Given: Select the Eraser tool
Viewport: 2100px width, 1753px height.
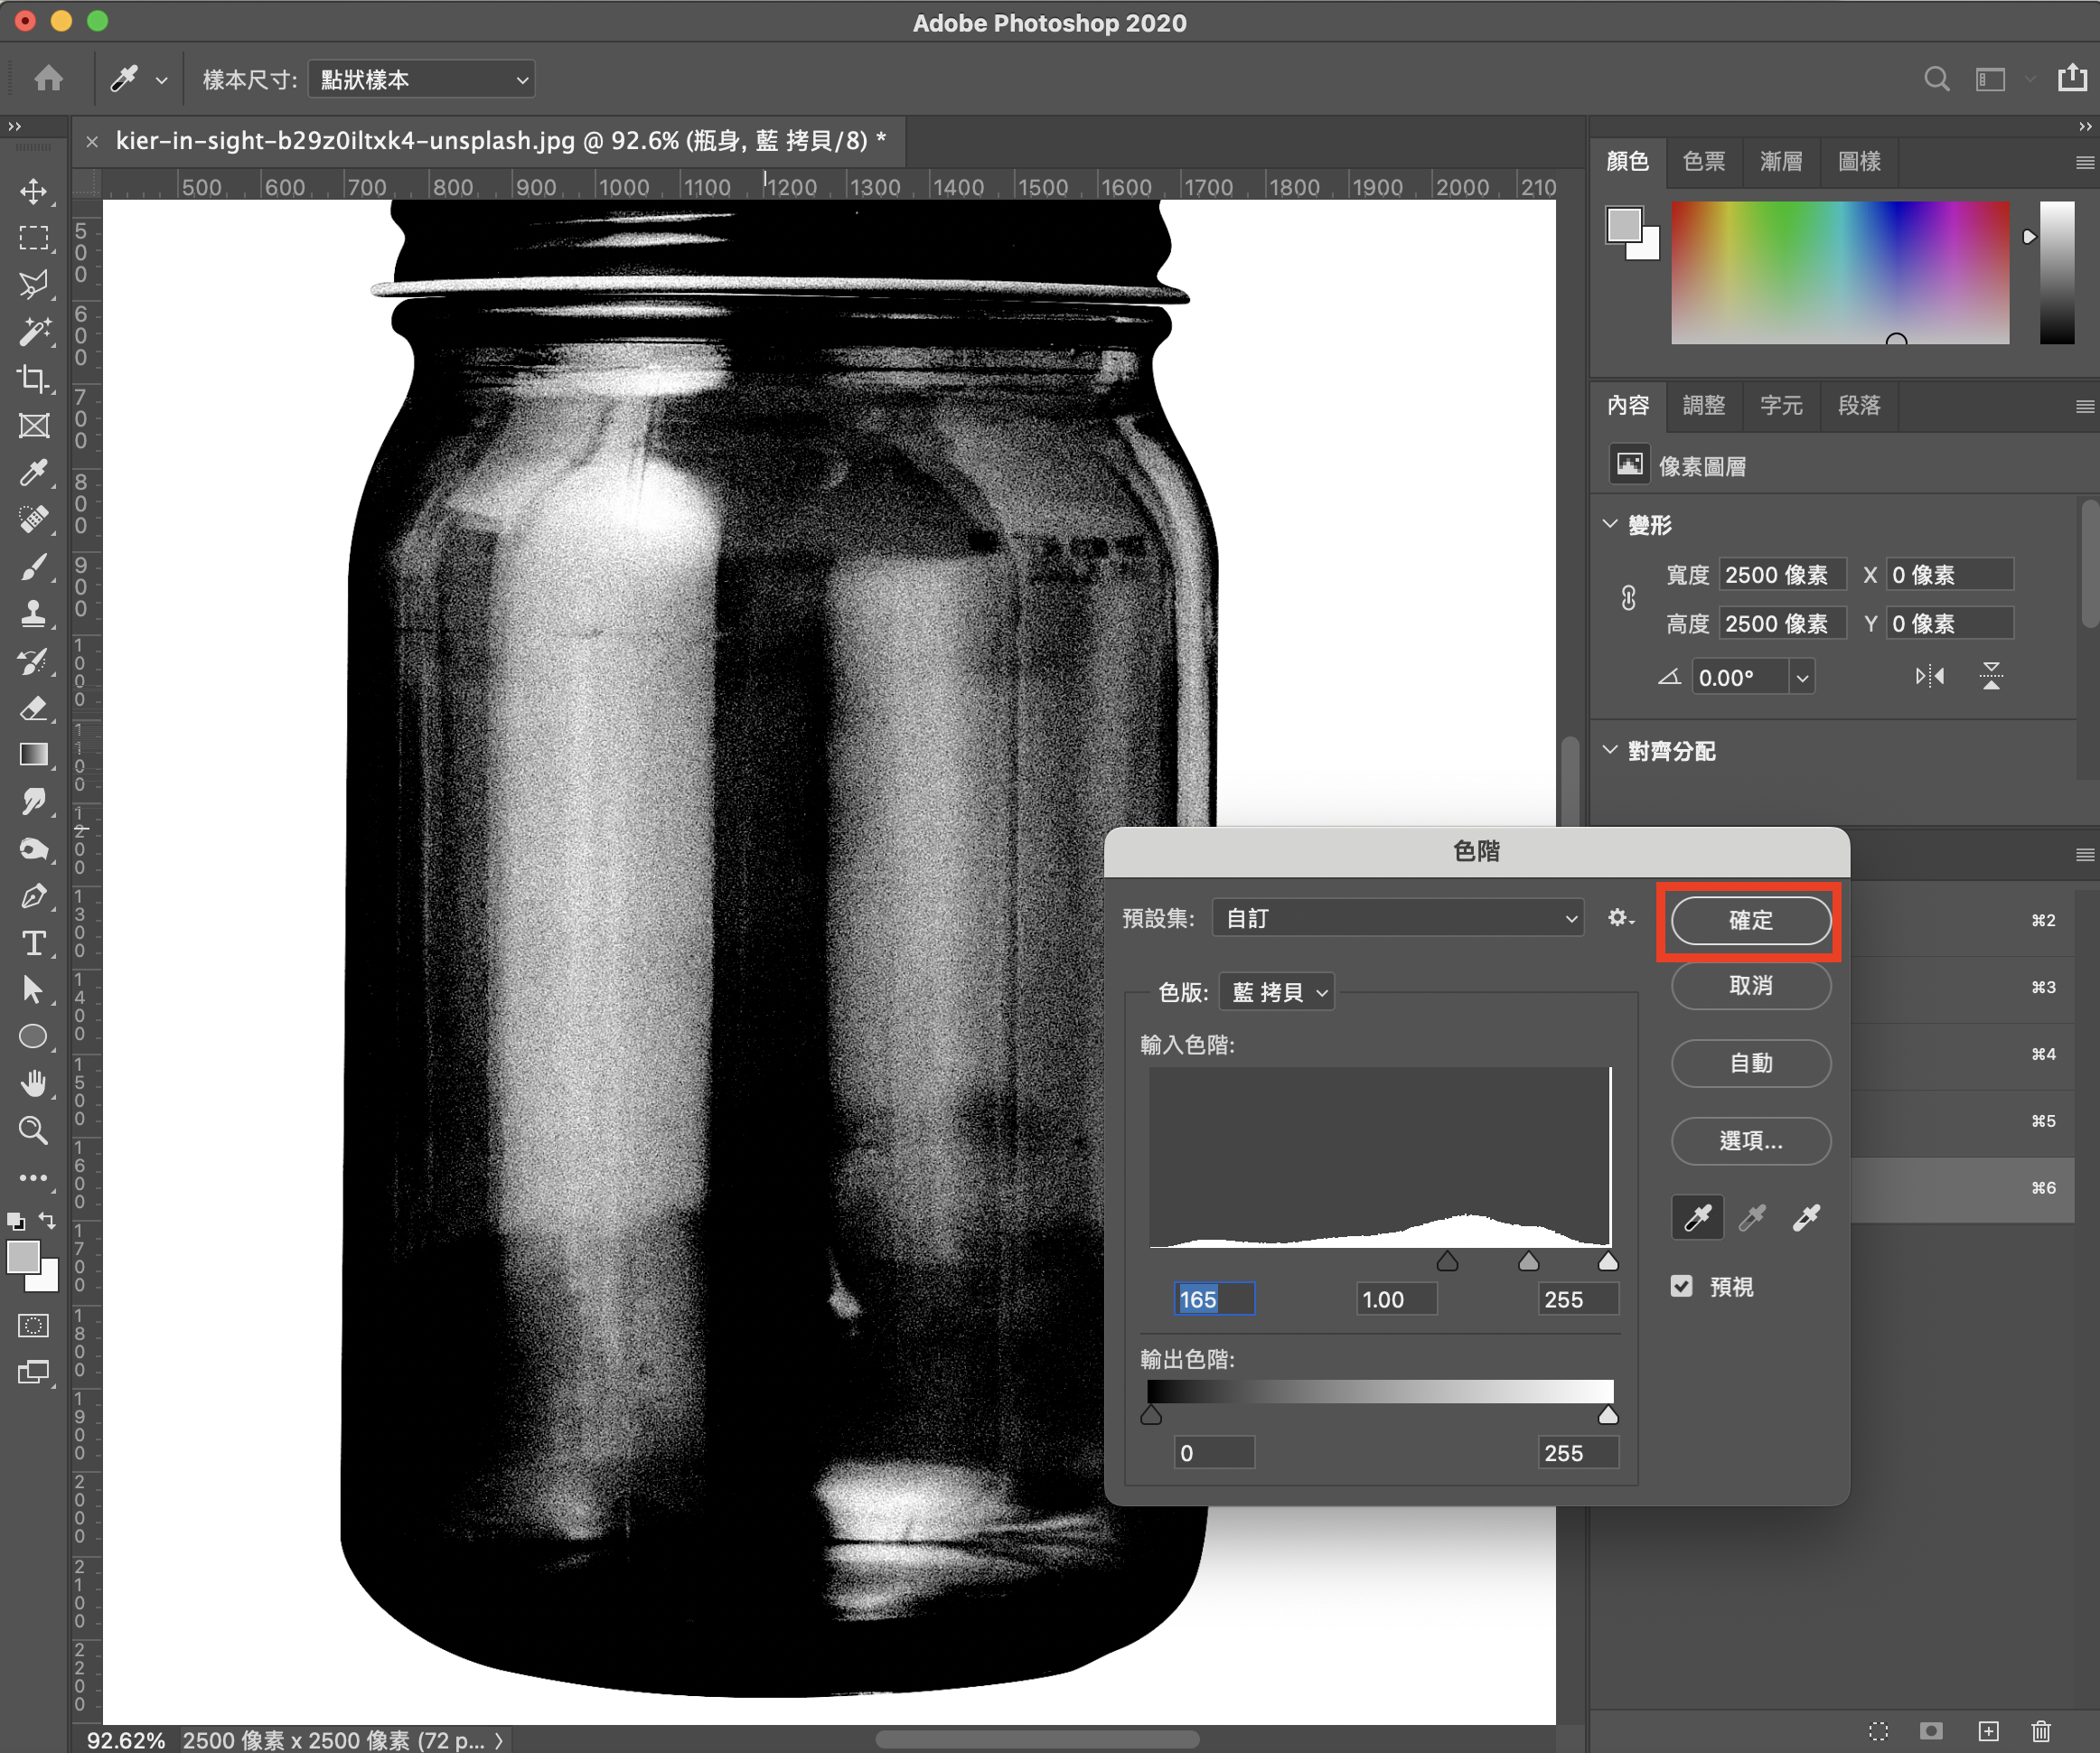Looking at the screenshot, I should pyautogui.click(x=34, y=708).
